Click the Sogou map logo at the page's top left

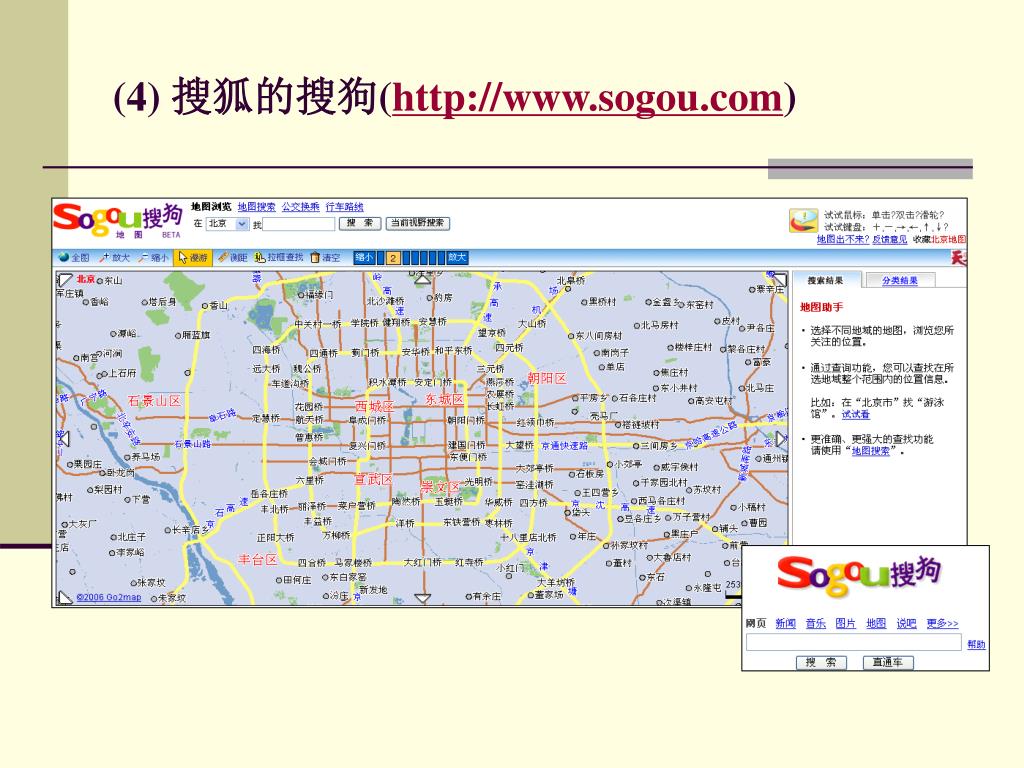tap(118, 219)
